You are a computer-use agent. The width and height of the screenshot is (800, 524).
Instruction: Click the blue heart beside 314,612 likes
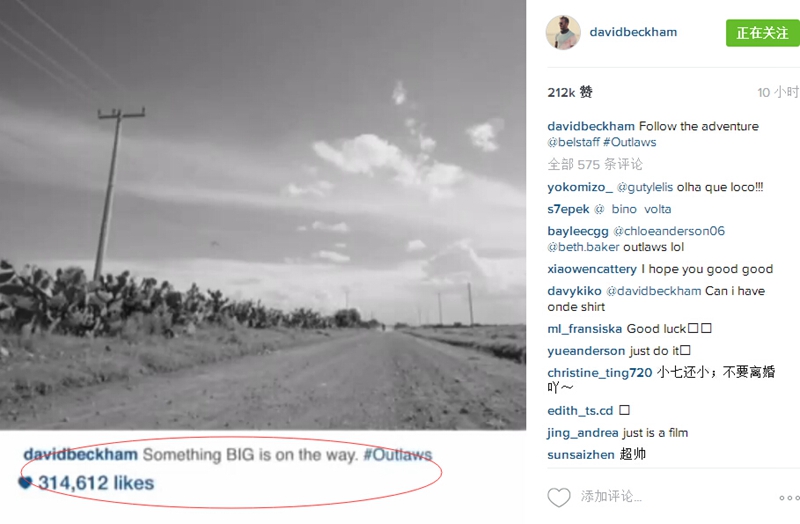click(x=25, y=482)
